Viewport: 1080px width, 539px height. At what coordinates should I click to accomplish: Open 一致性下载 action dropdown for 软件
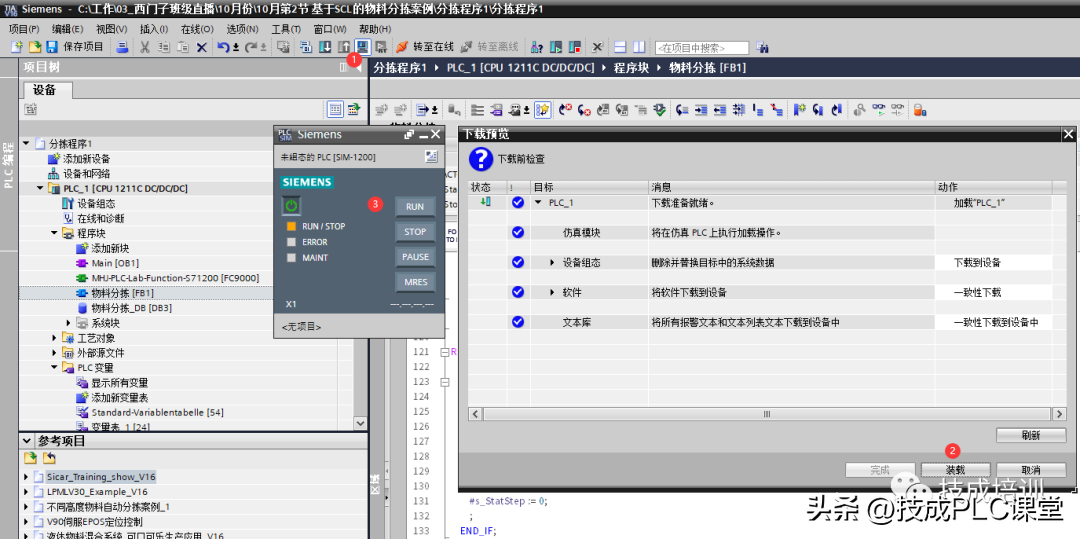993,293
